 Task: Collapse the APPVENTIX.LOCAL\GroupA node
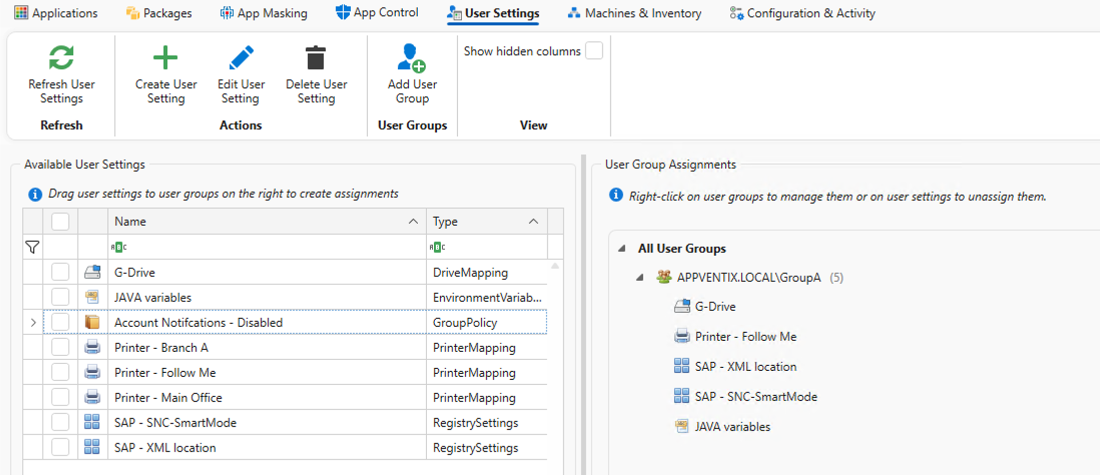[641, 278]
